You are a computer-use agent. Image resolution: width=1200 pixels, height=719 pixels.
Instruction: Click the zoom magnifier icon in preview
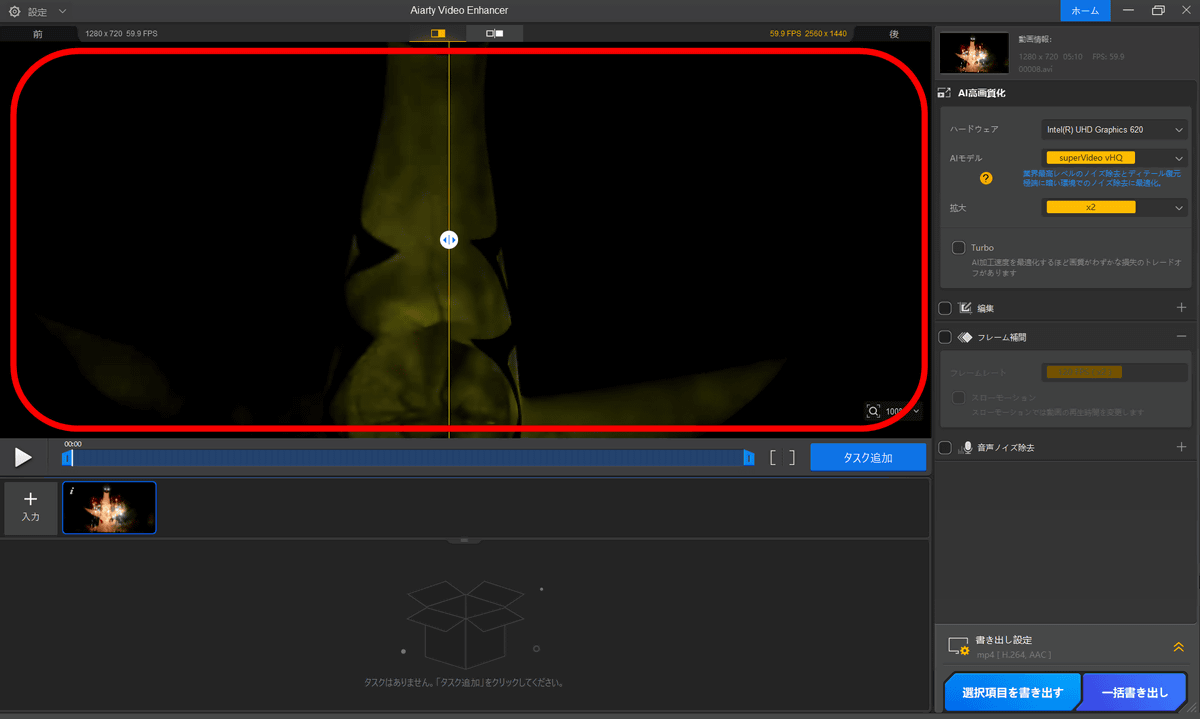click(x=873, y=411)
